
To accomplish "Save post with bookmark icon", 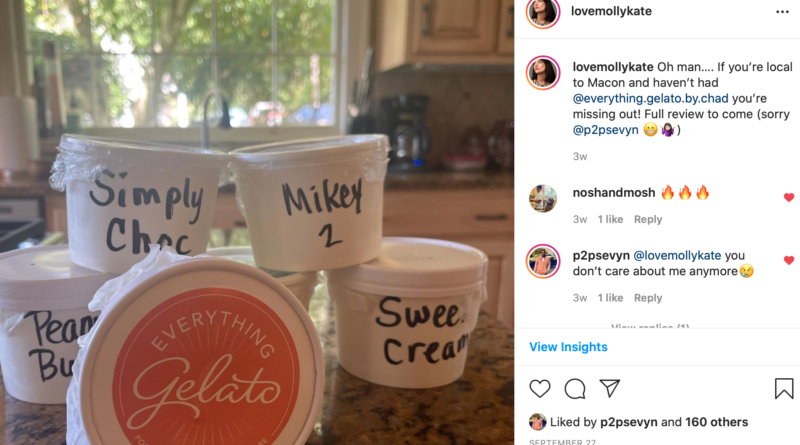I will click(784, 388).
